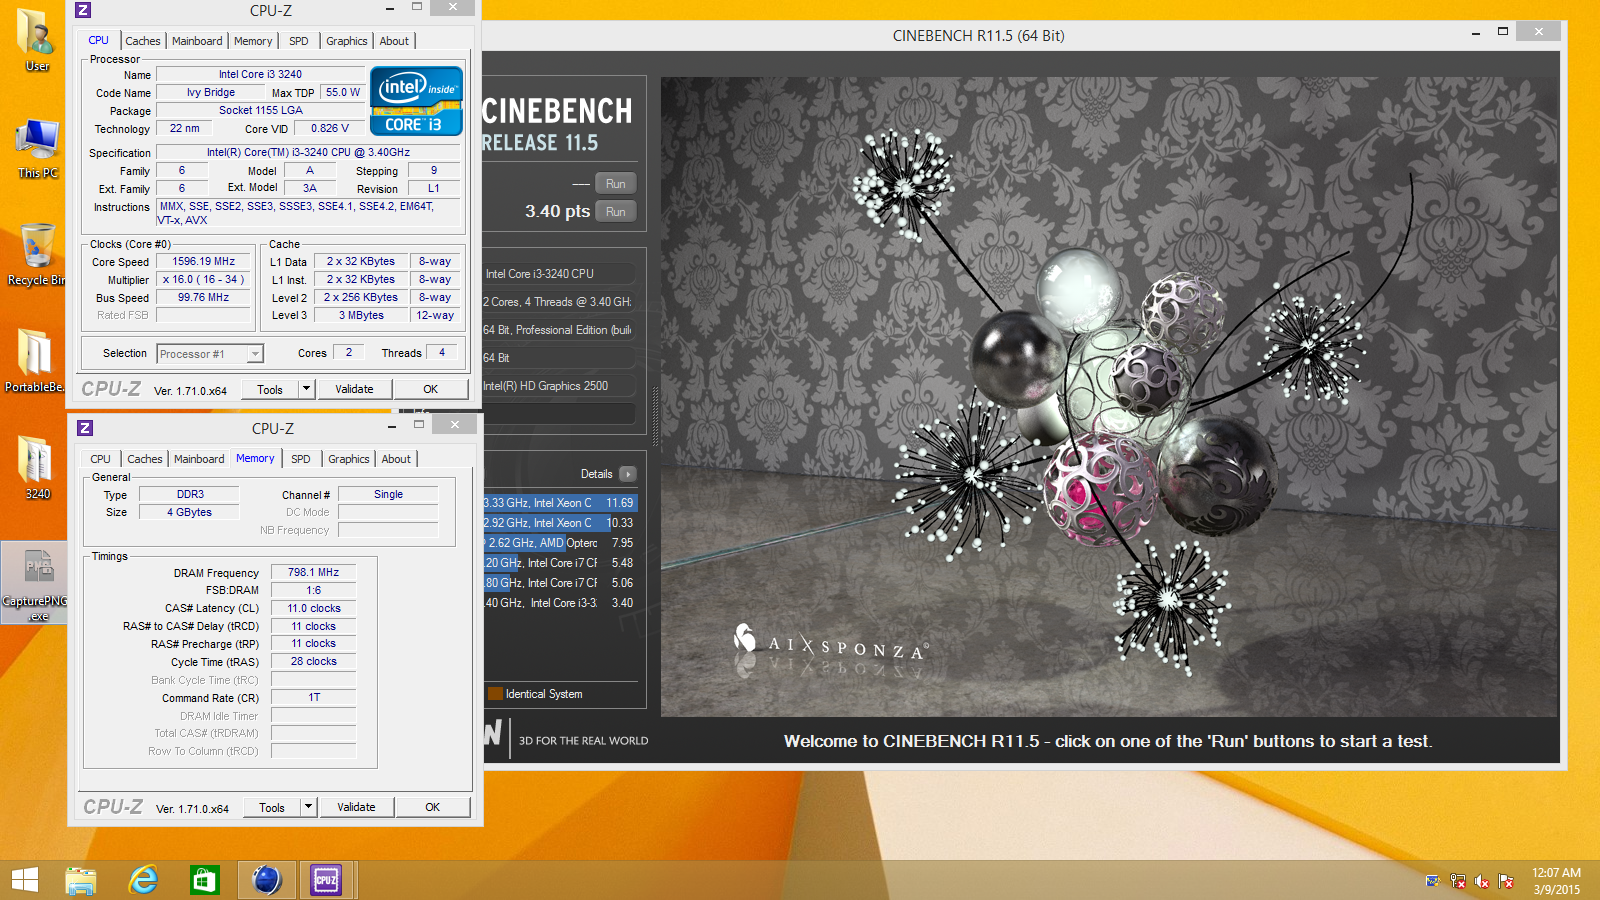Expand Tools dropdown arrow in lower CPU-Z
1600x900 pixels.
pyautogui.click(x=309, y=807)
